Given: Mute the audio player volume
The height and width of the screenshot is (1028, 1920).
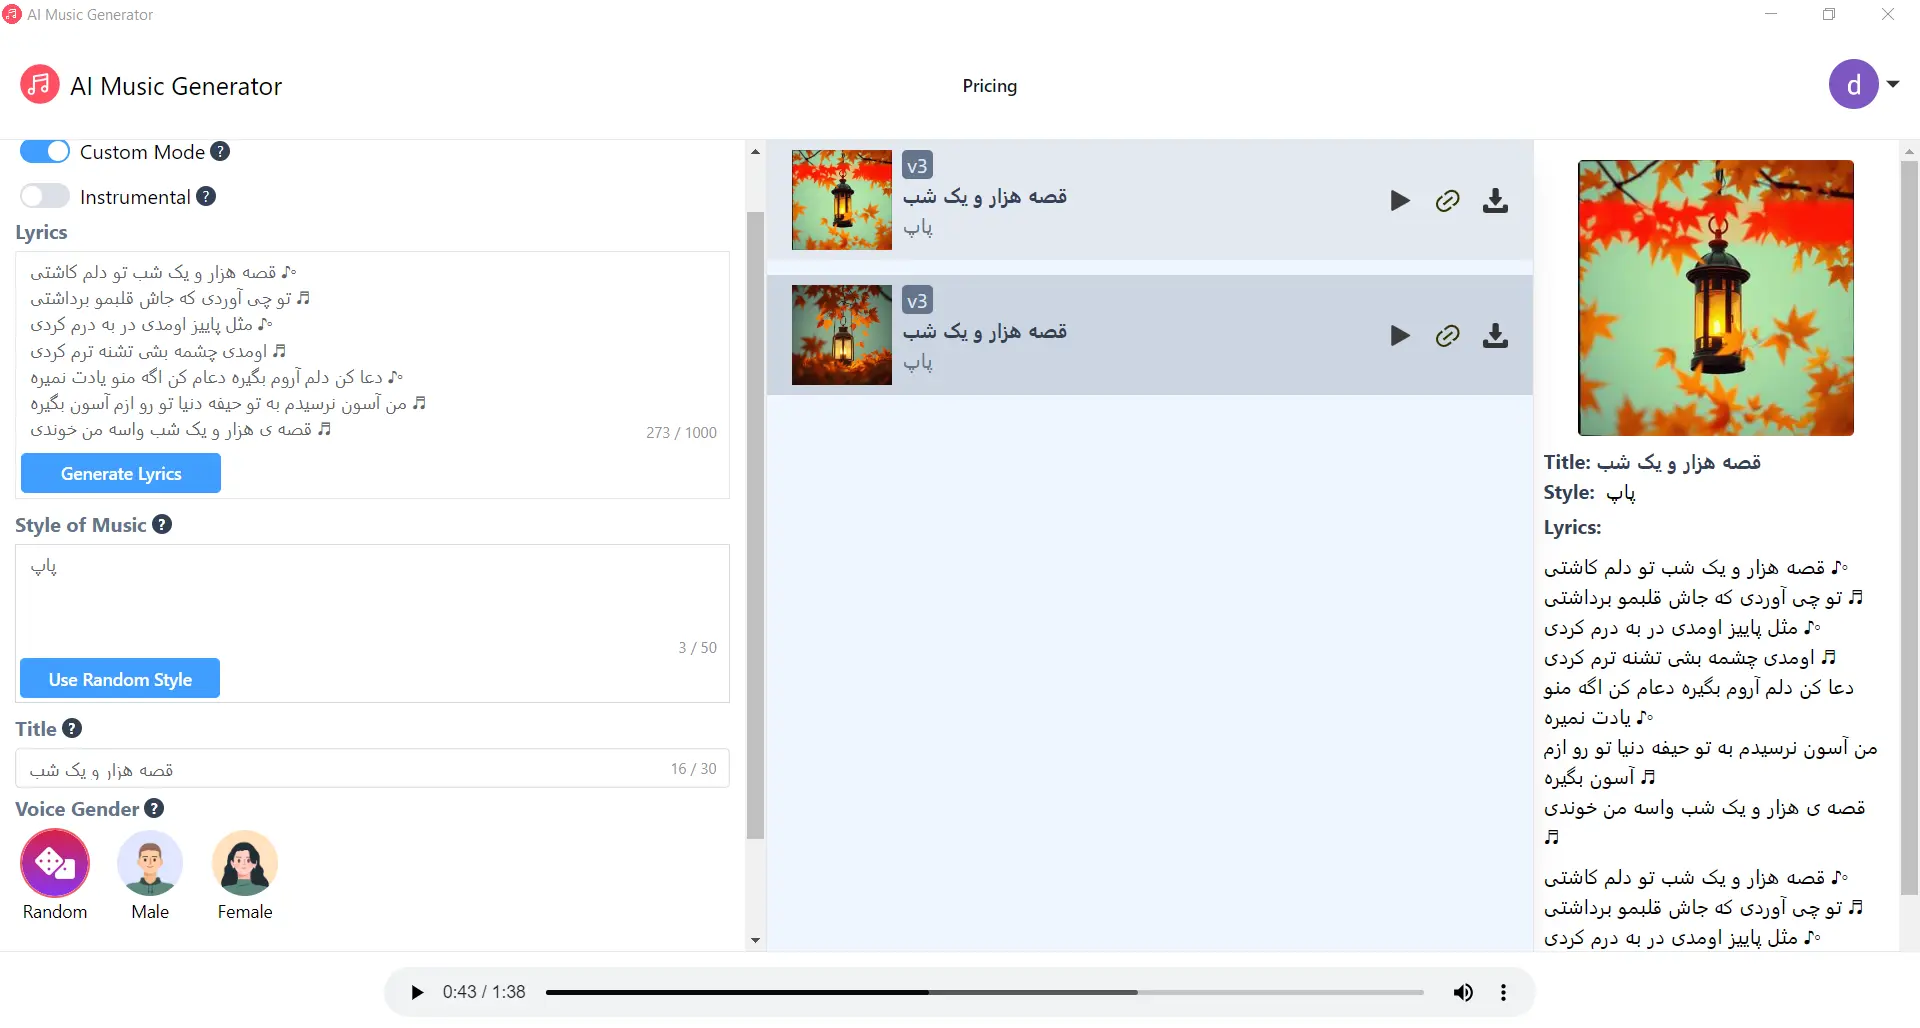Looking at the screenshot, I should click(1463, 992).
